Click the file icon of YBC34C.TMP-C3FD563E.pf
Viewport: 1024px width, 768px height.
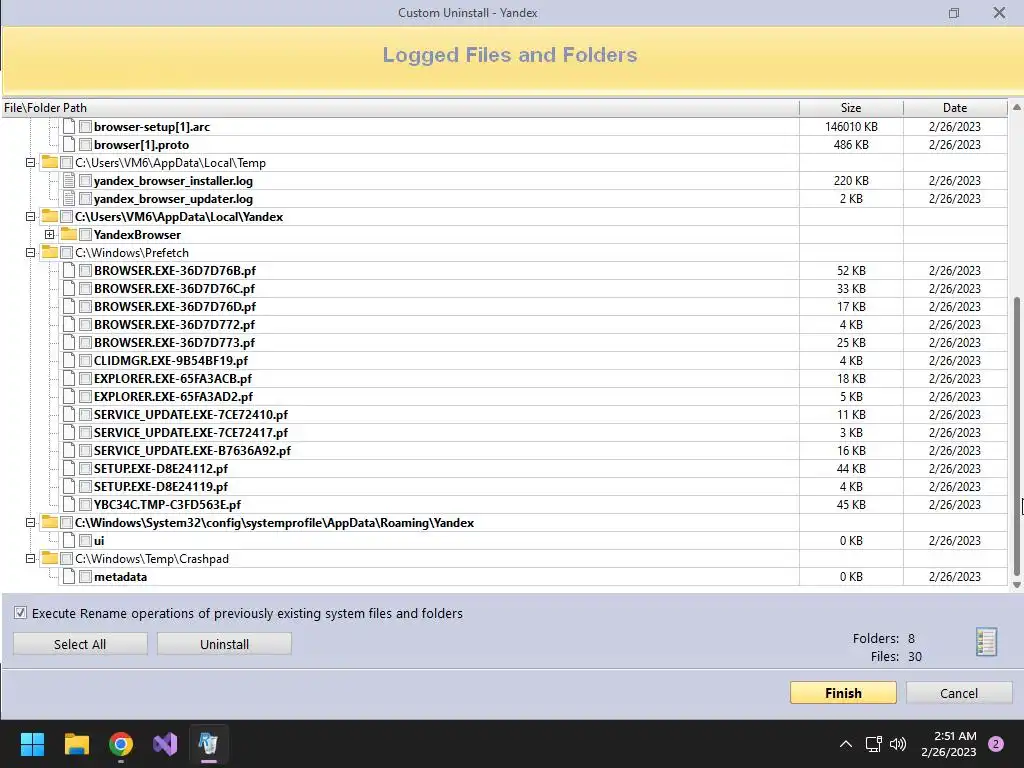(x=69, y=504)
